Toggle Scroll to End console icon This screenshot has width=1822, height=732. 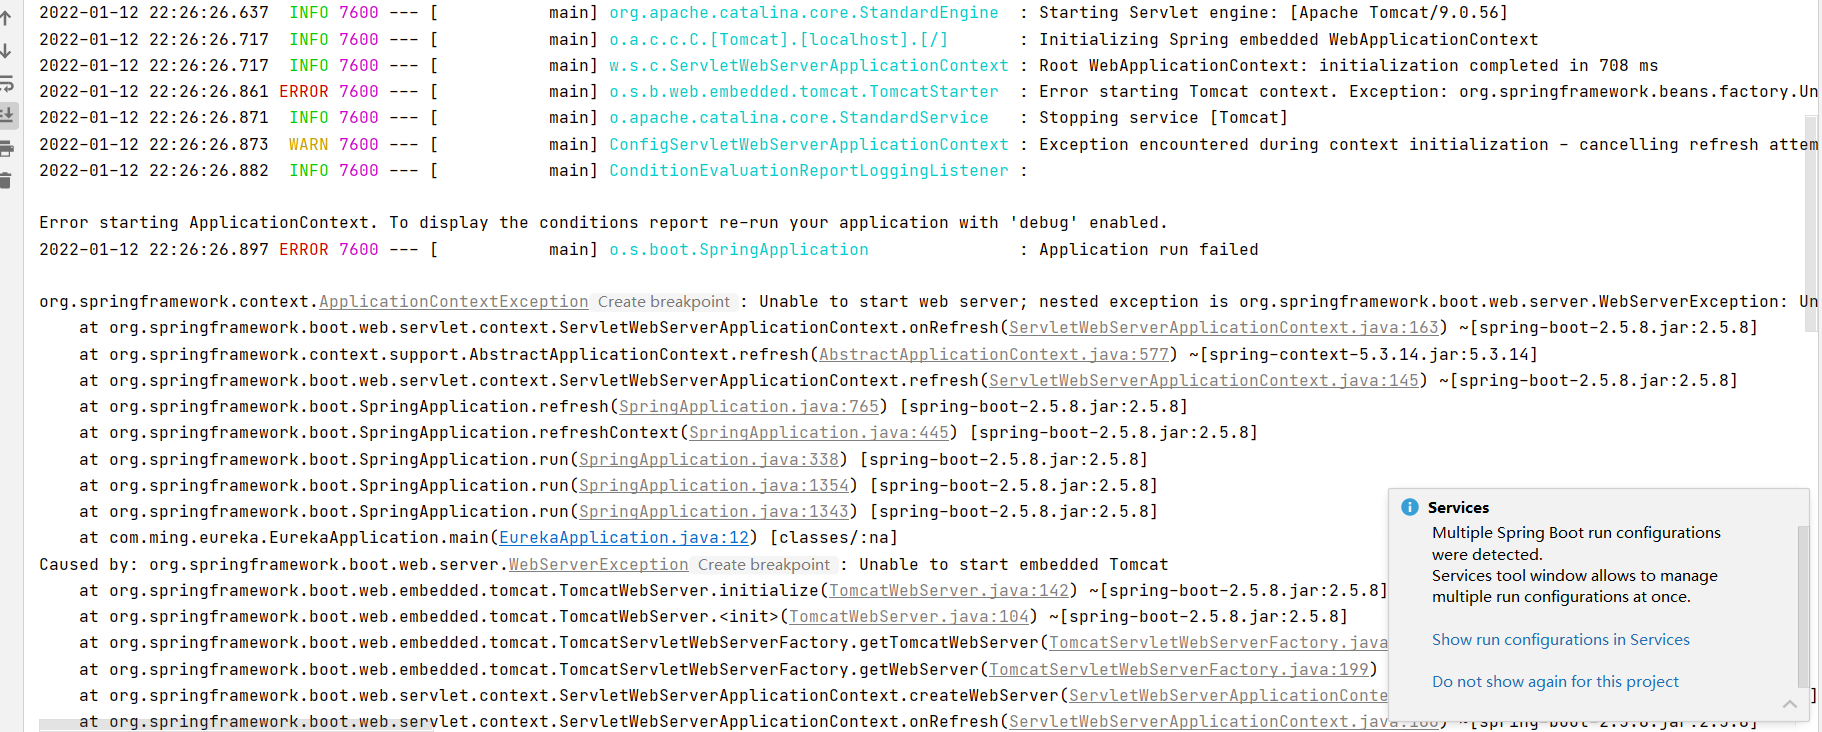click(x=6, y=115)
